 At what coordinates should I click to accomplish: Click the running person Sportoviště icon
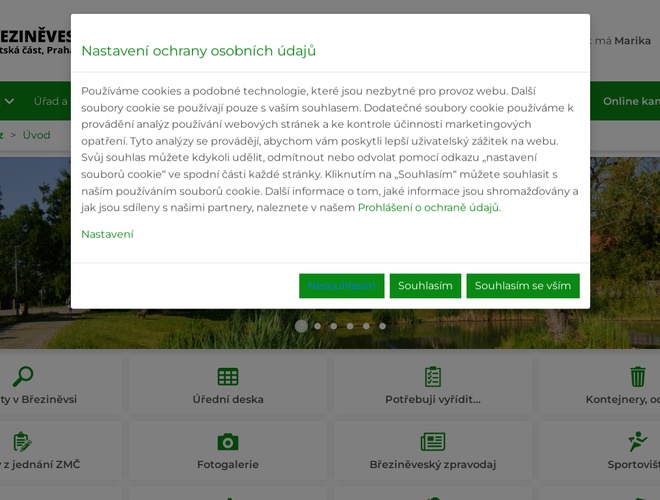637,442
